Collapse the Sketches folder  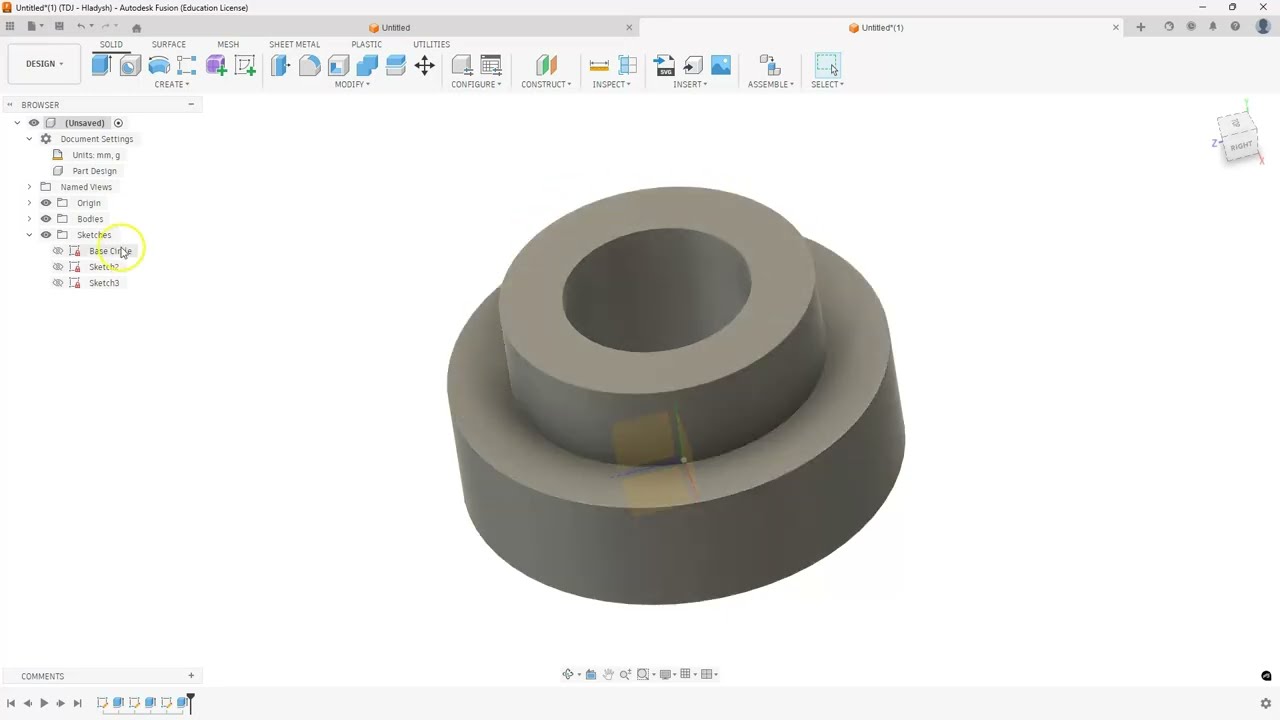pos(29,235)
